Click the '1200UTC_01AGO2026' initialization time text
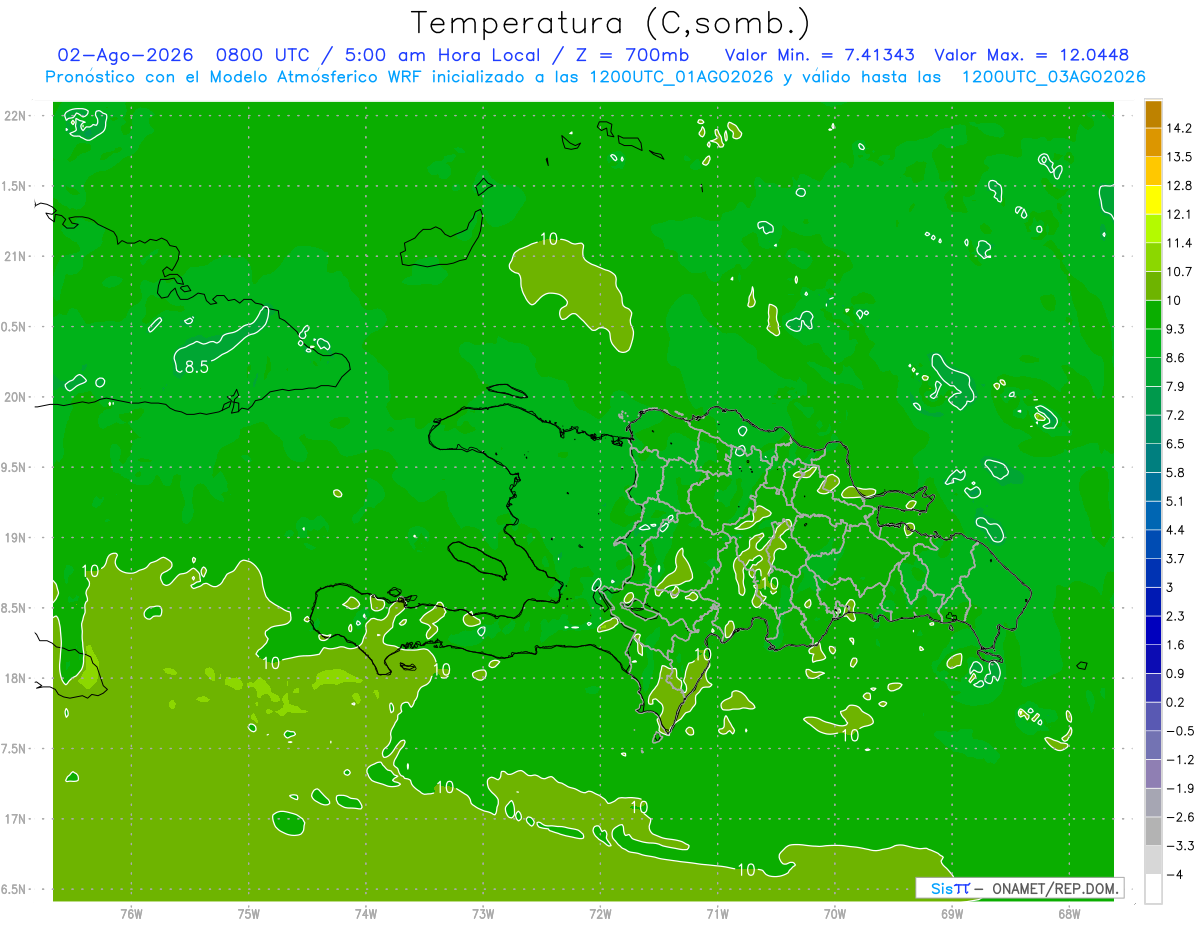The width and height of the screenshot is (1200, 927). [683, 77]
